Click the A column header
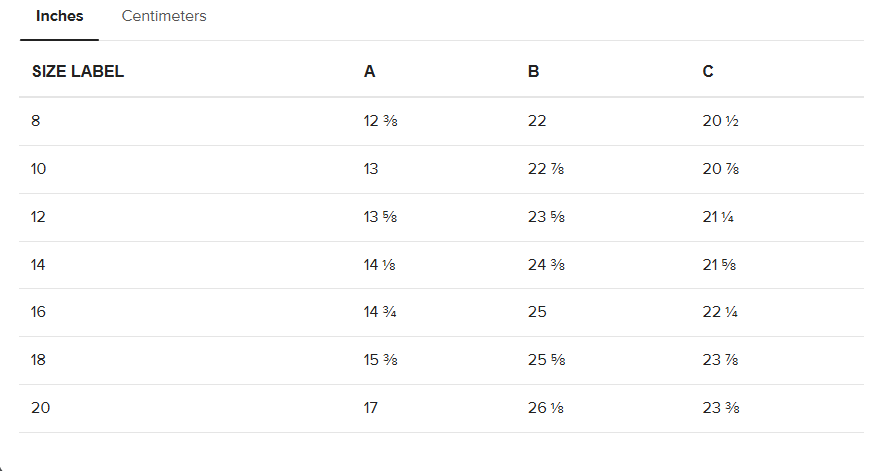This screenshot has height=471, width=882. pos(369,71)
